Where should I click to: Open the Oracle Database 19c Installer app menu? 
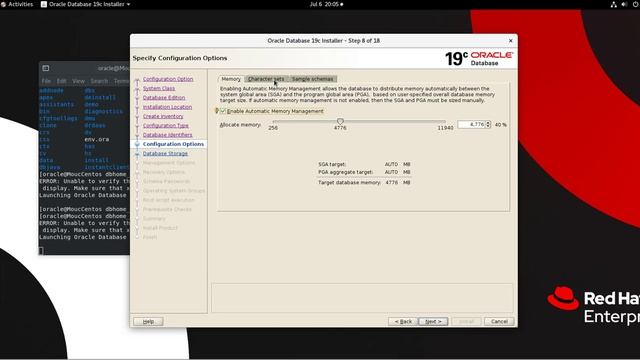tap(85, 4)
